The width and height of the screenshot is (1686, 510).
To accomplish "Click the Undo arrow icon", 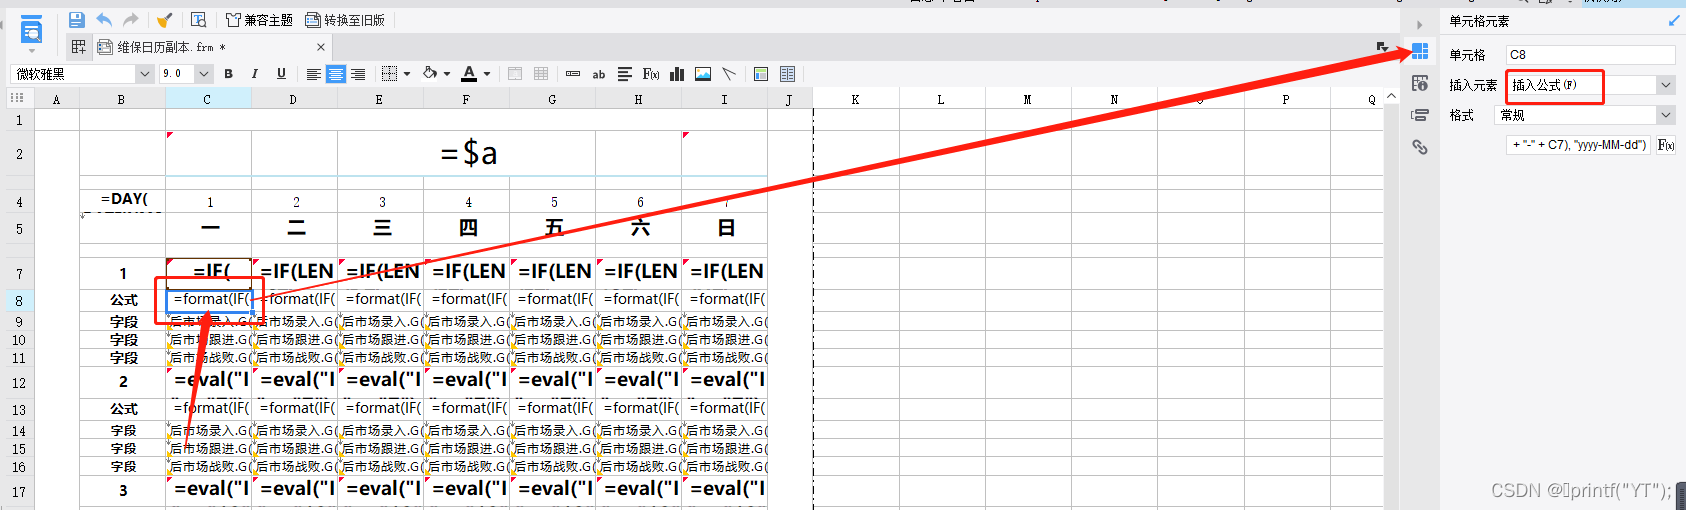I will (x=104, y=20).
